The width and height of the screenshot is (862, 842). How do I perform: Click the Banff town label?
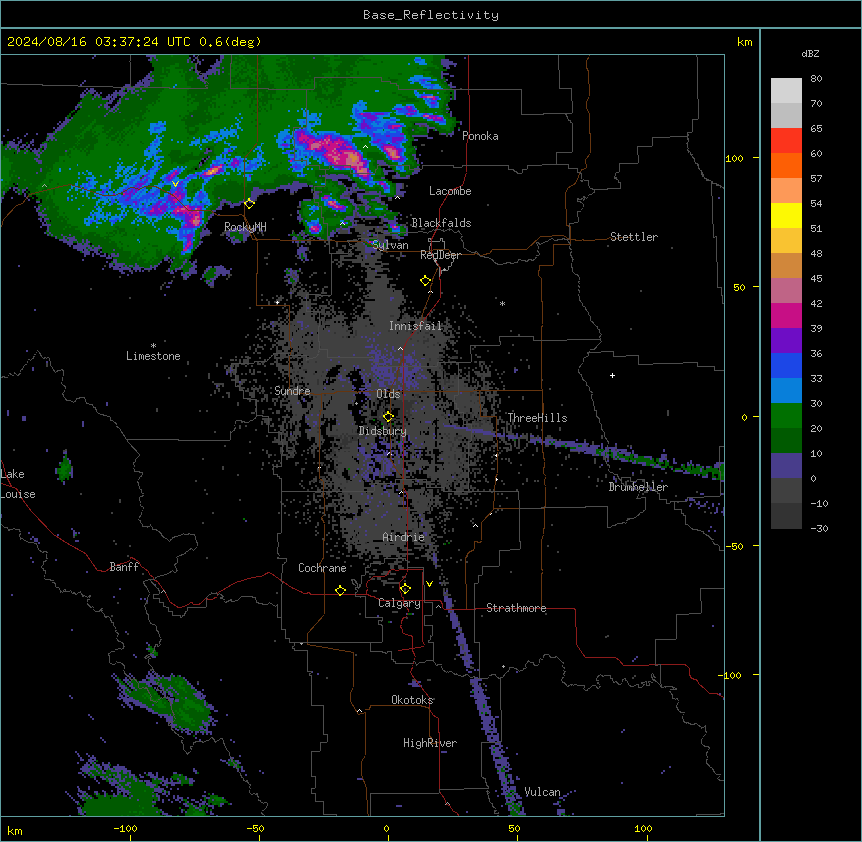(x=124, y=567)
